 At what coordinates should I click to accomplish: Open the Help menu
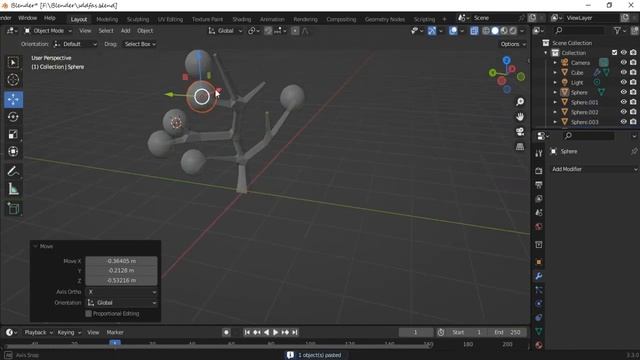pos(50,18)
